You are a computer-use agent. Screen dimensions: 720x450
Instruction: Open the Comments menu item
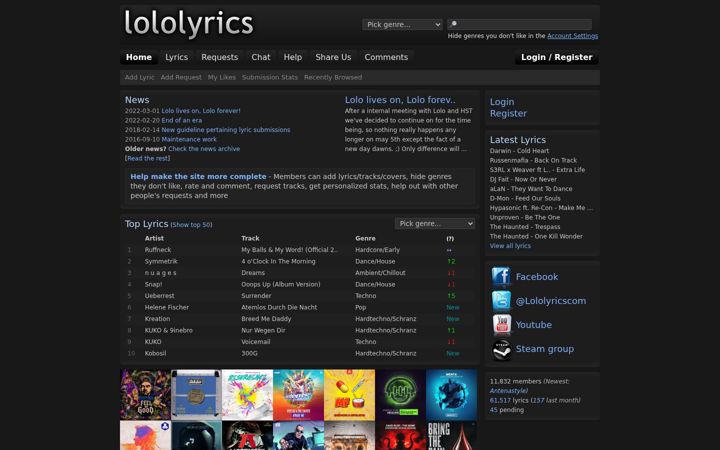(x=386, y=57)
